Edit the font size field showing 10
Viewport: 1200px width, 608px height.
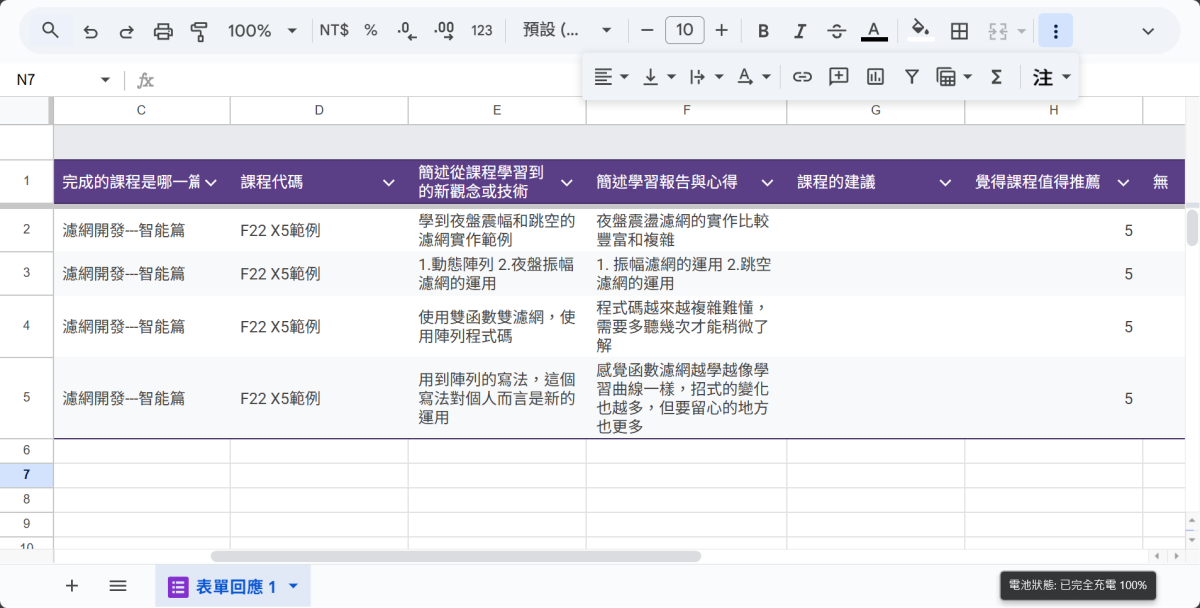(x=684, y=30)
